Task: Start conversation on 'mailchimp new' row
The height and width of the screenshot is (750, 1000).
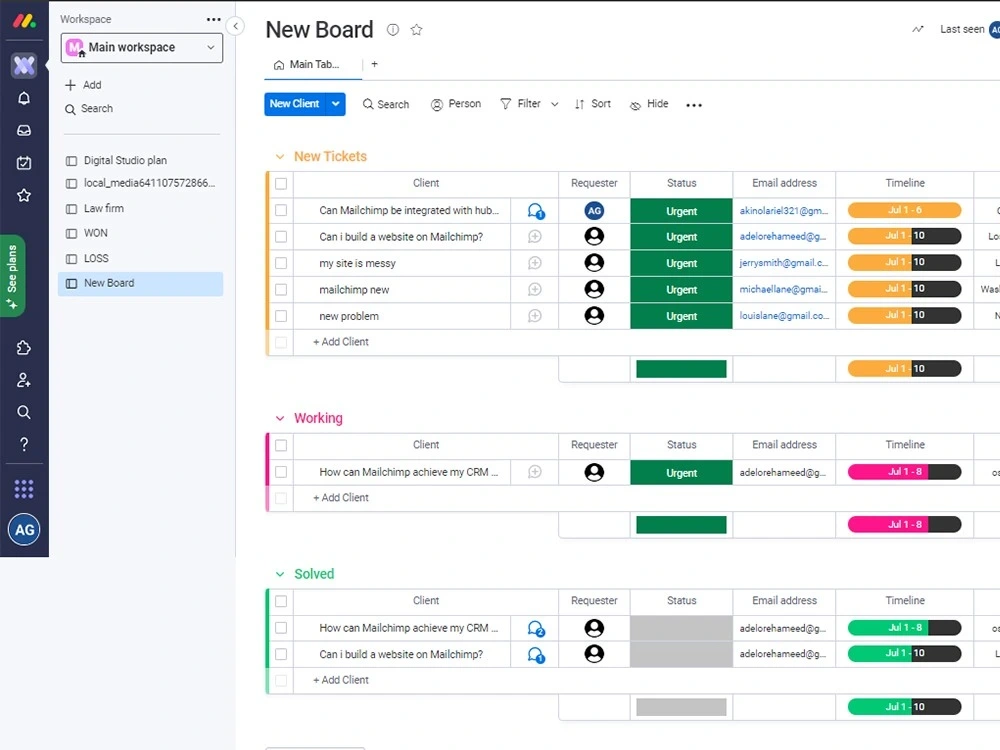Action: point(534,290)
